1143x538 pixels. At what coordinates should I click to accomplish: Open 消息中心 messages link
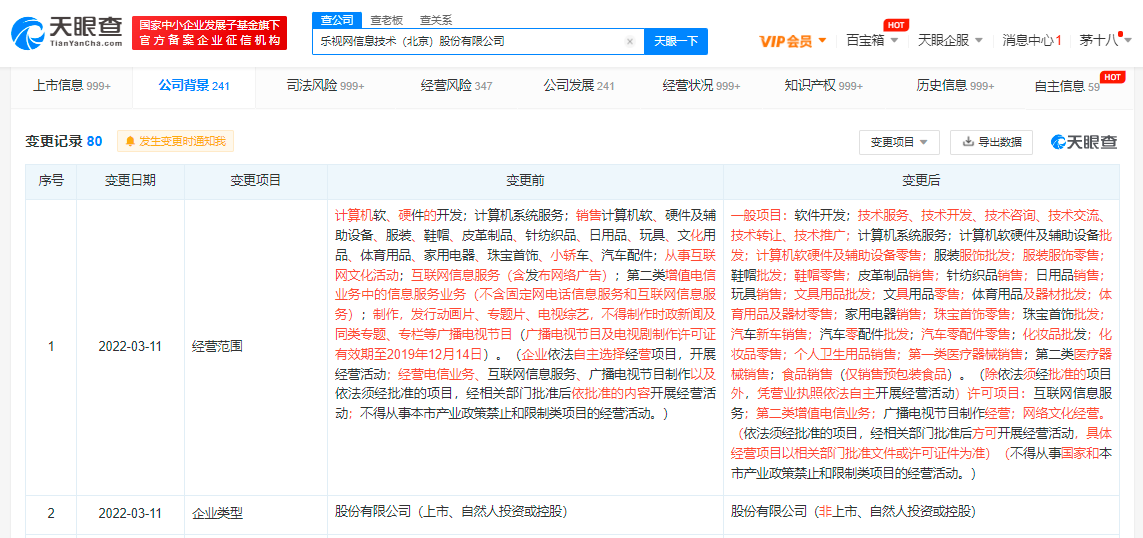click(1031, 40)
